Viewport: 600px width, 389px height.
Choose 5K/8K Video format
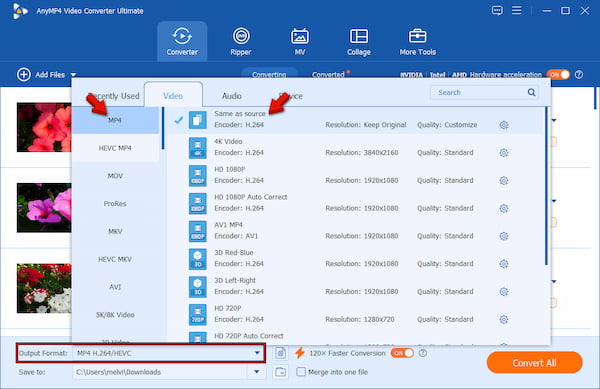pyautogui.click(x=115, y=315)
